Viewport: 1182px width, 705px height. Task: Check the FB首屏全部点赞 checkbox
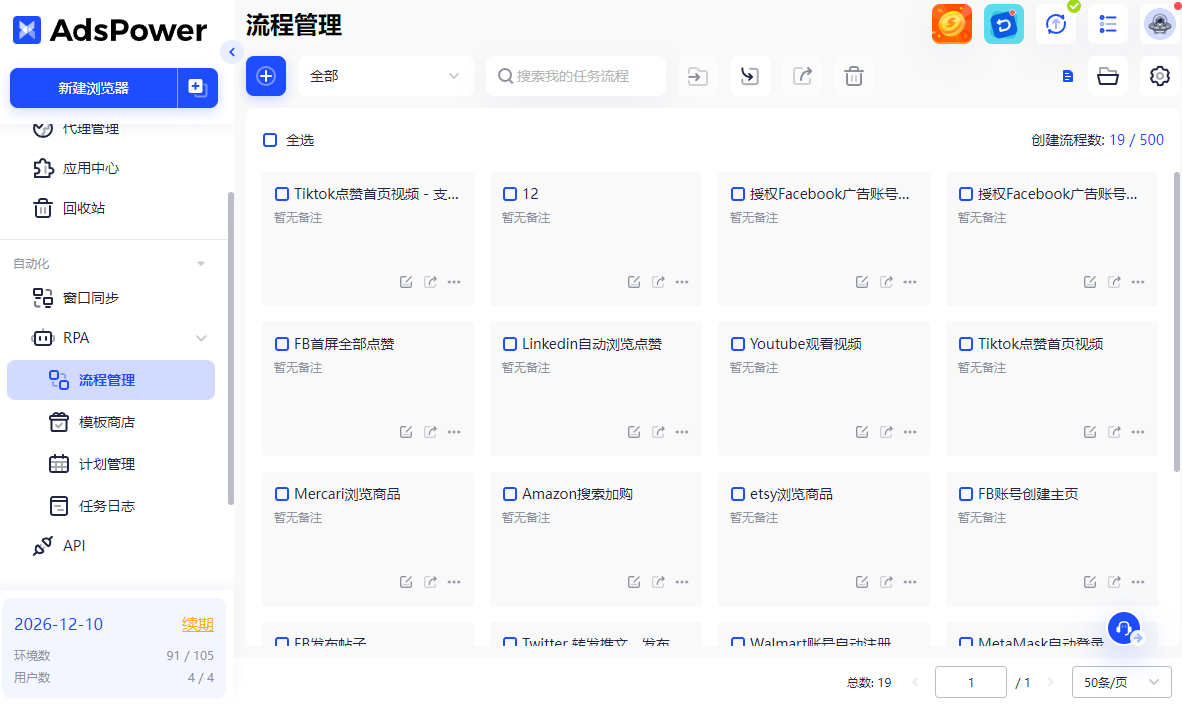point(282,344)
